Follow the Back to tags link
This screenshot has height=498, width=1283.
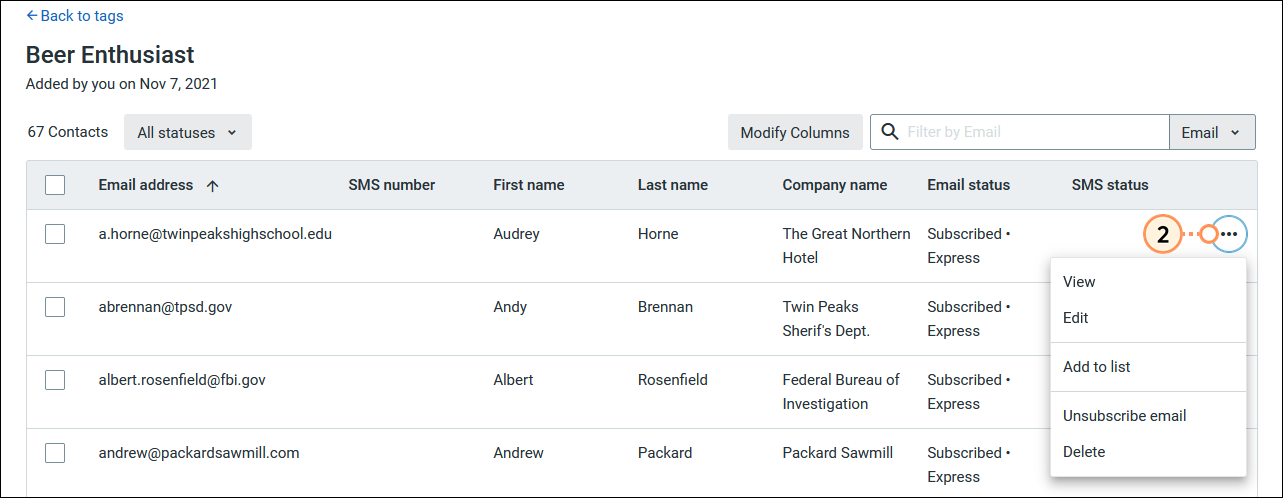point(75,16)
